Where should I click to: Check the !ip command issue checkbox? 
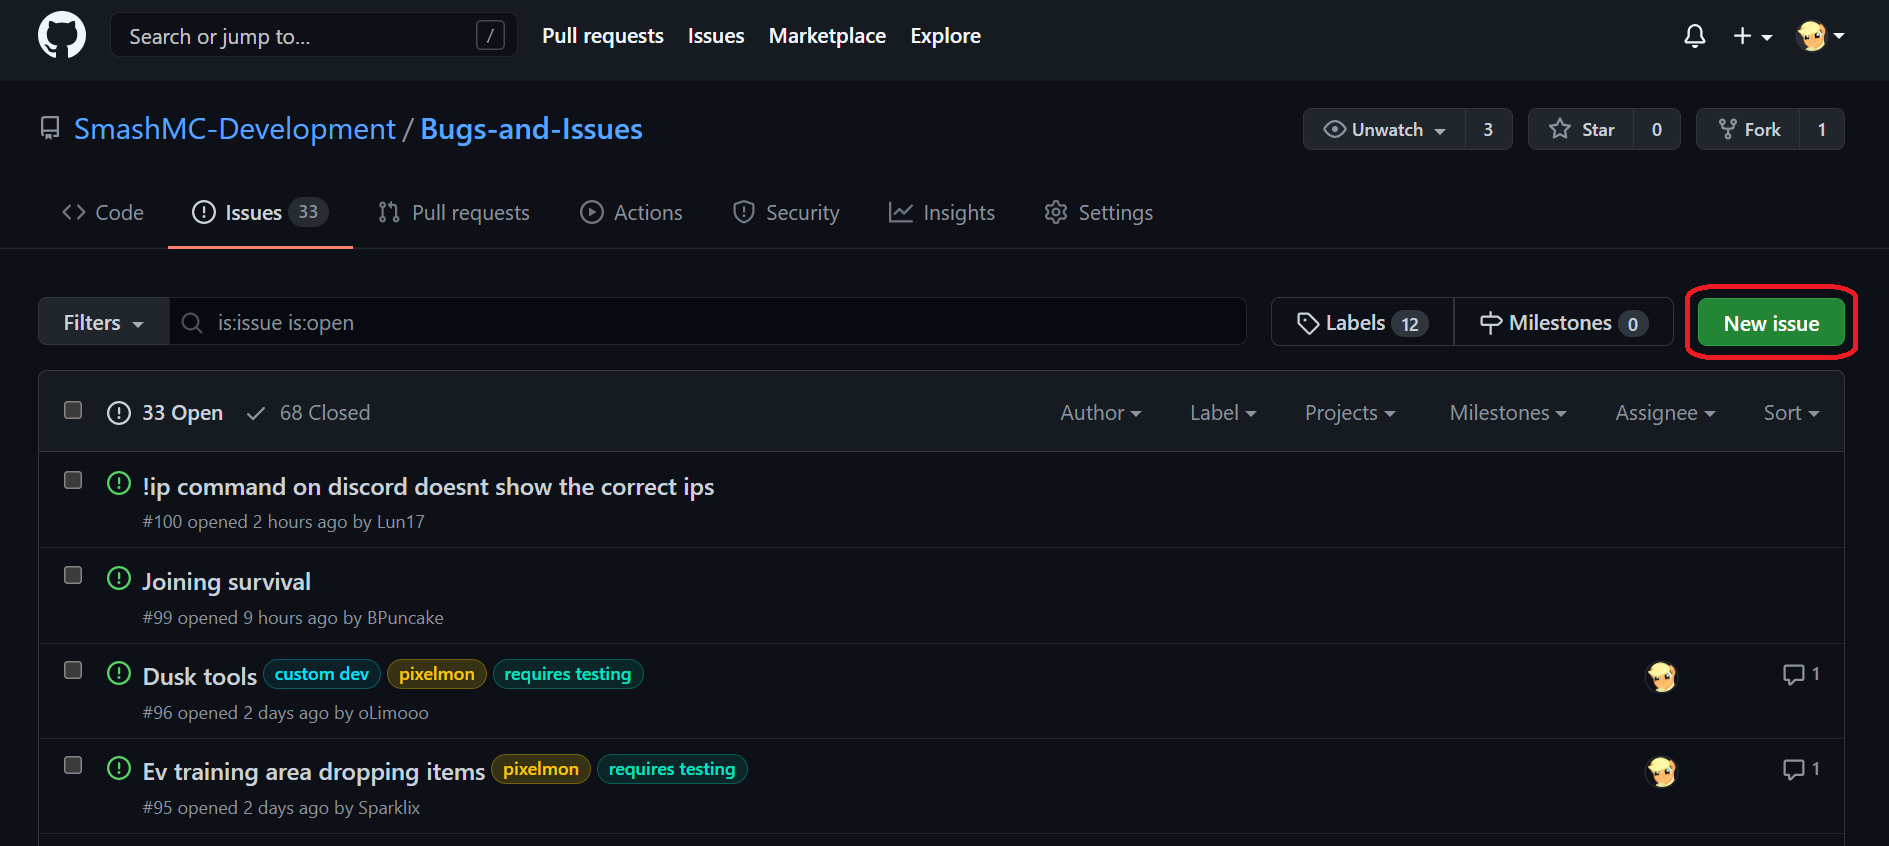[73, 480]
